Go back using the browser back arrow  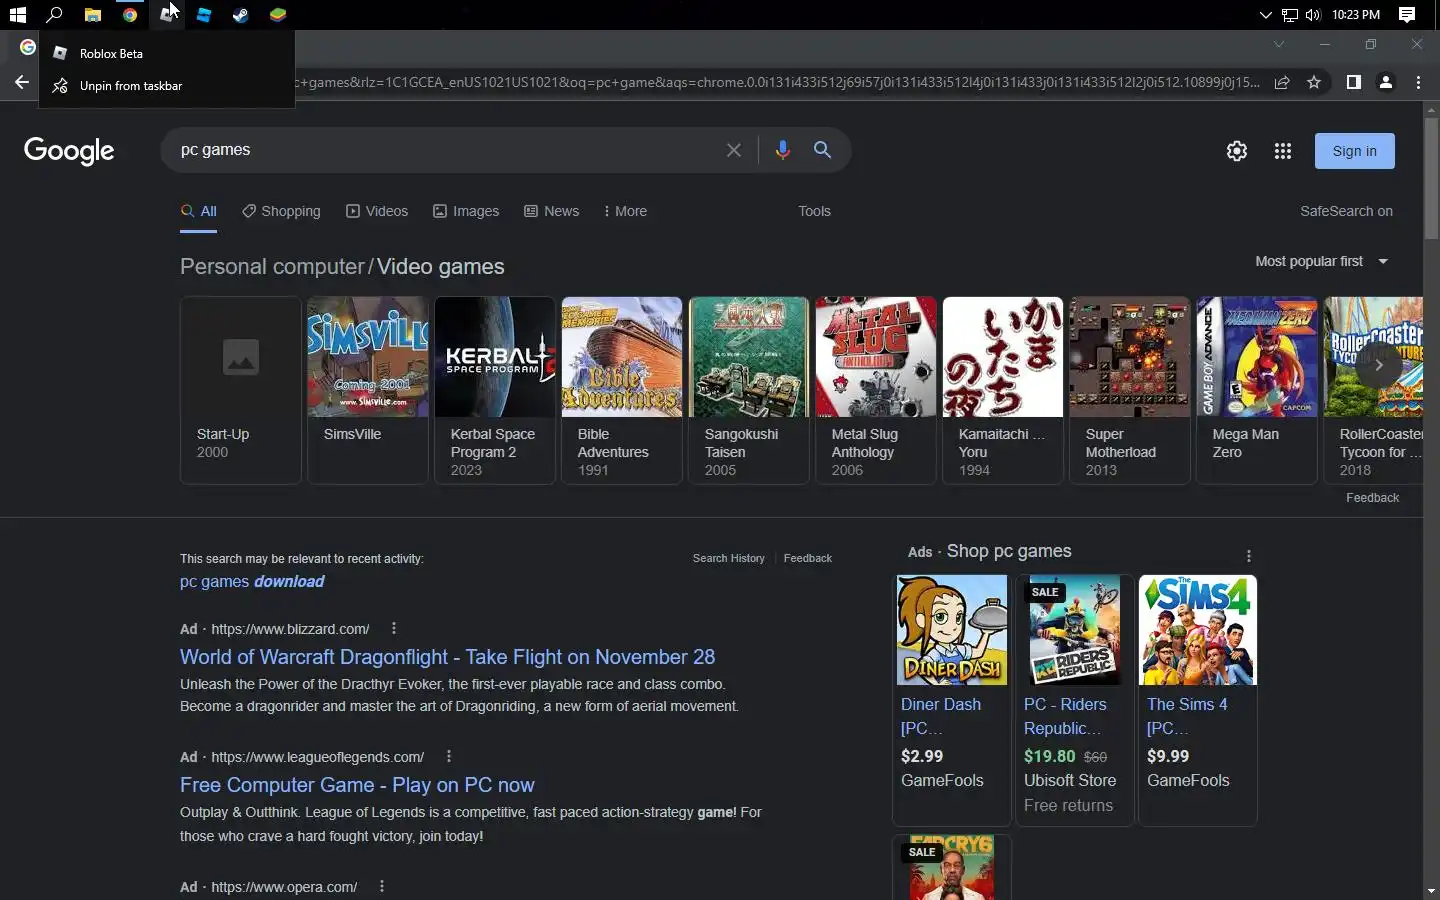pyautogui.click(x=21, y=83)
